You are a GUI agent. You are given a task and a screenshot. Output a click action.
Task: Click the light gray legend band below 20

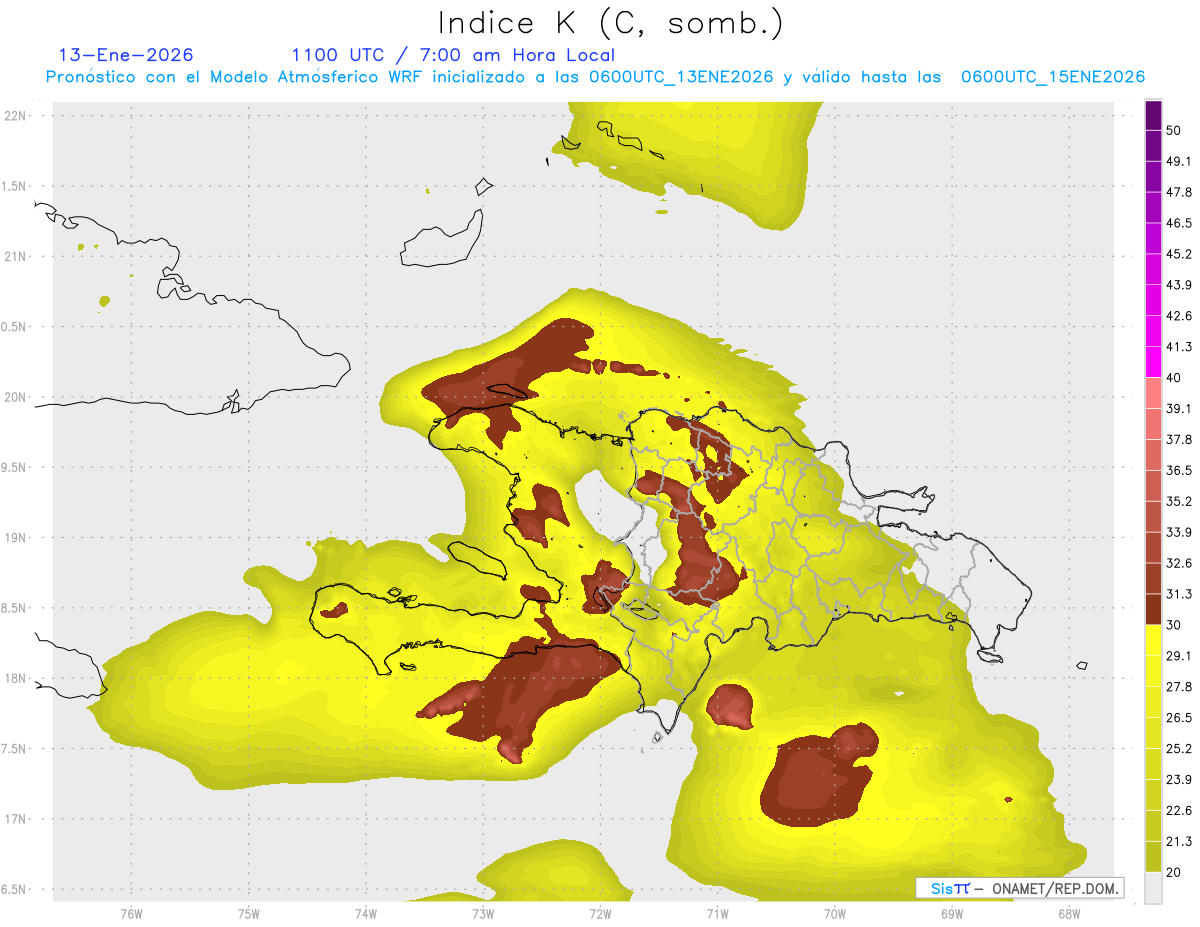(x=1154, y=887)
